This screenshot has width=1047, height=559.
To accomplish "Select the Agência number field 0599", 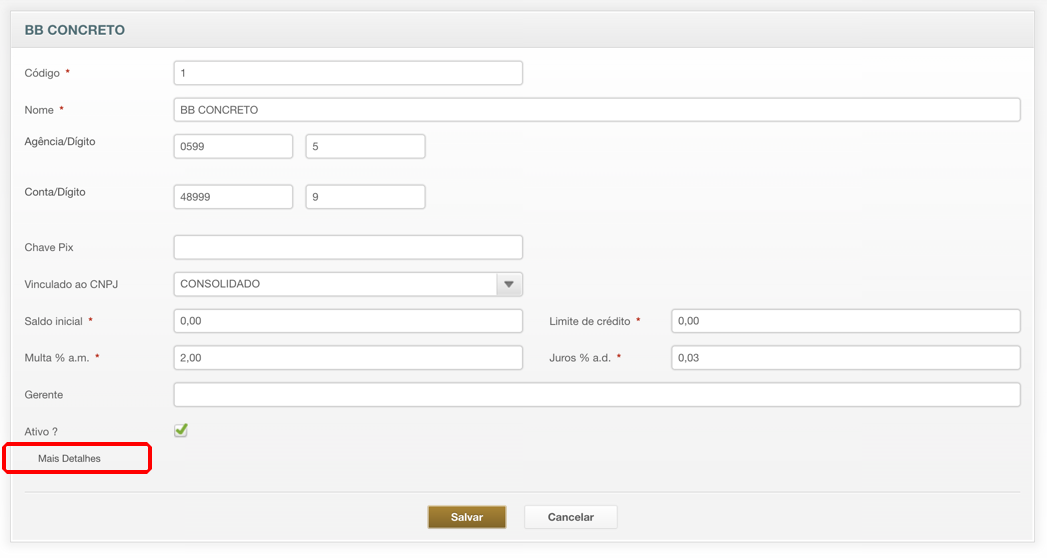I will click(233, 147).
